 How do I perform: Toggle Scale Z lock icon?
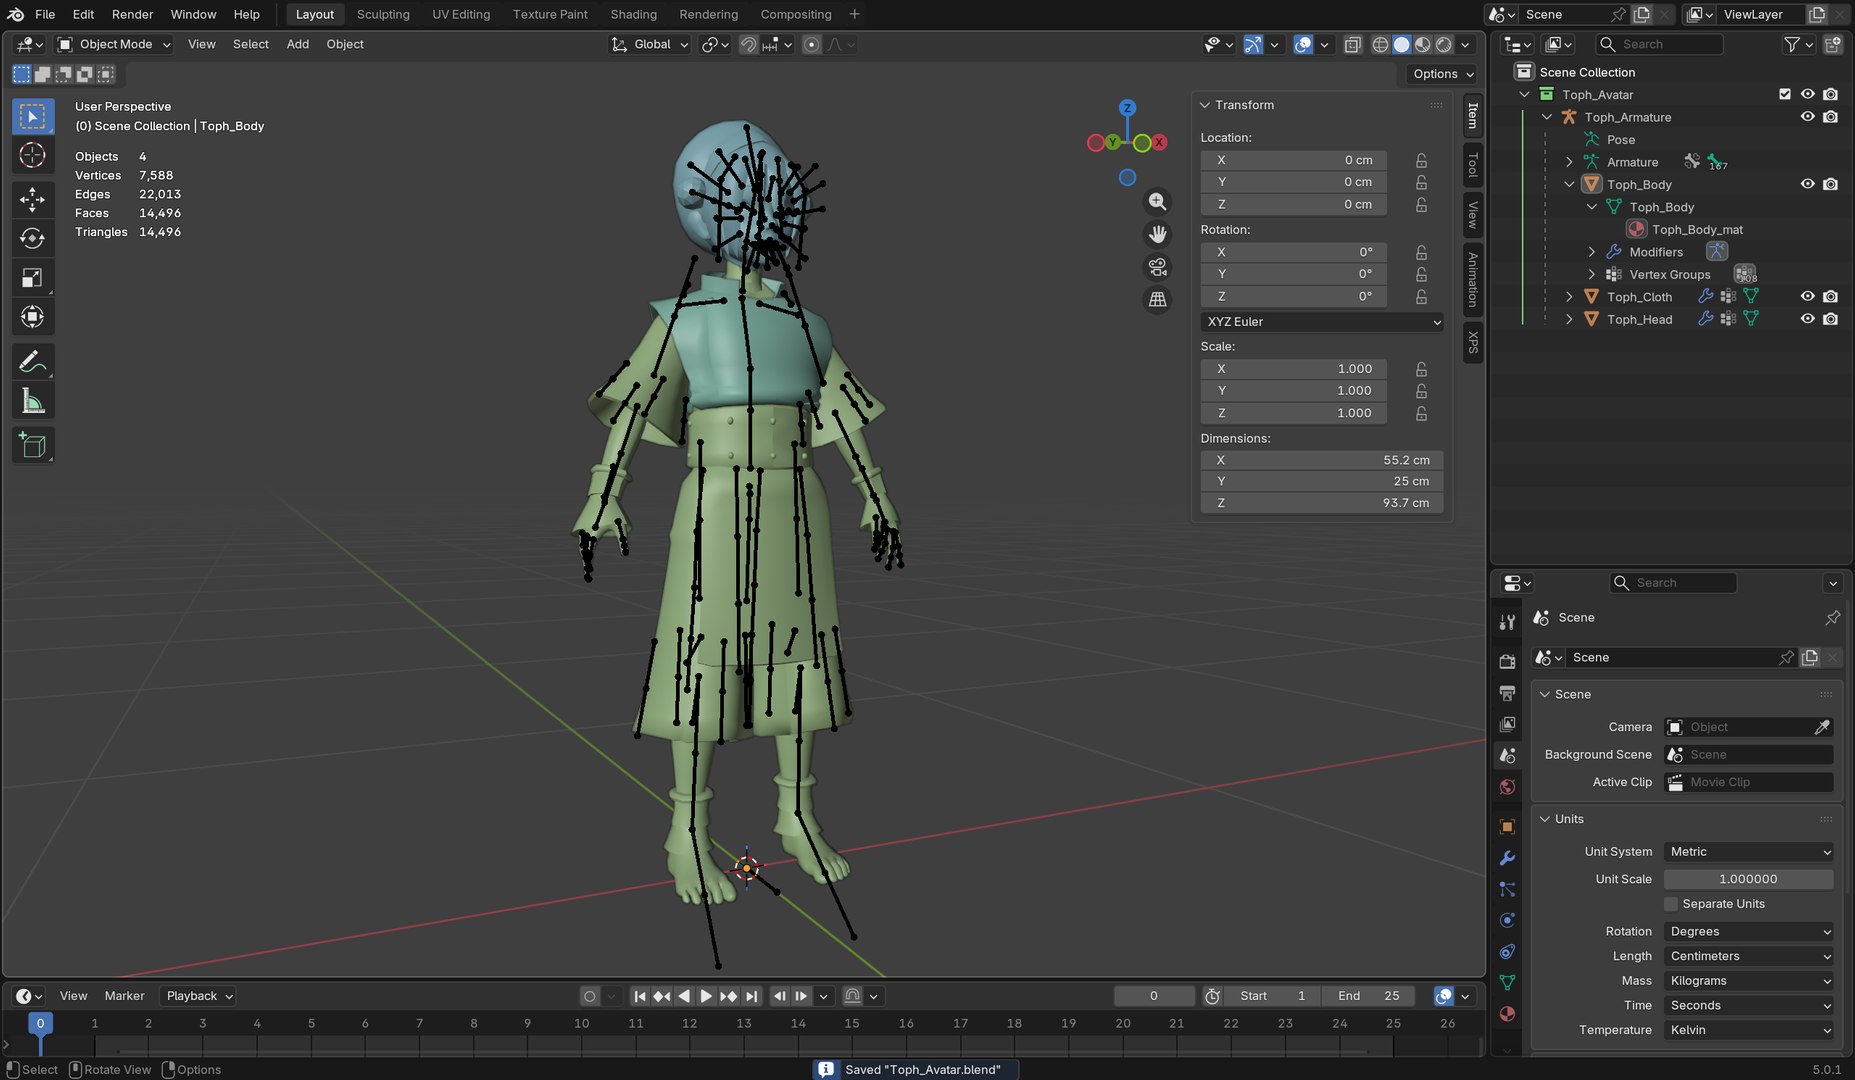pos(1421,413)
